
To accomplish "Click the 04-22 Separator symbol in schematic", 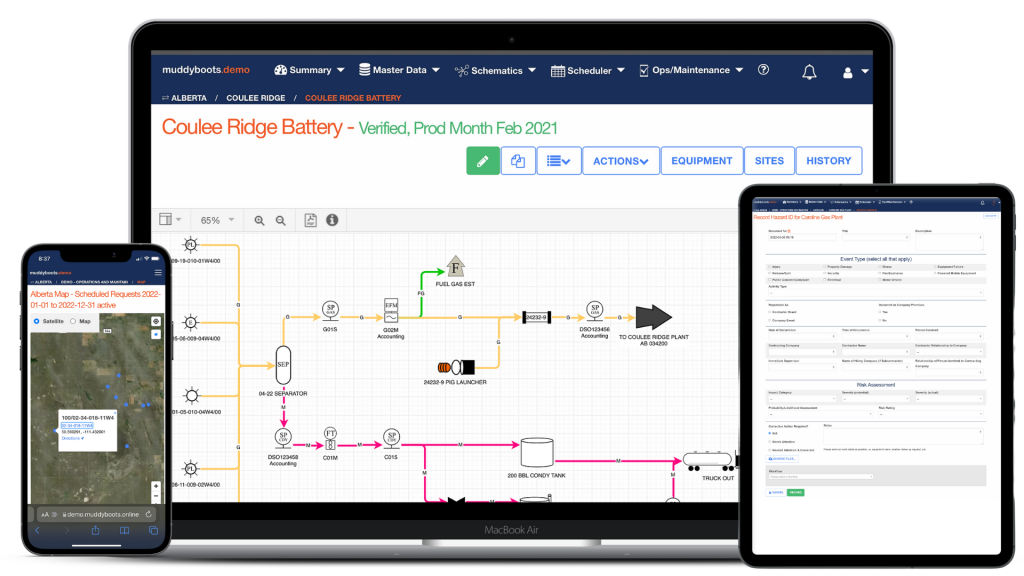I will (283, 366).
